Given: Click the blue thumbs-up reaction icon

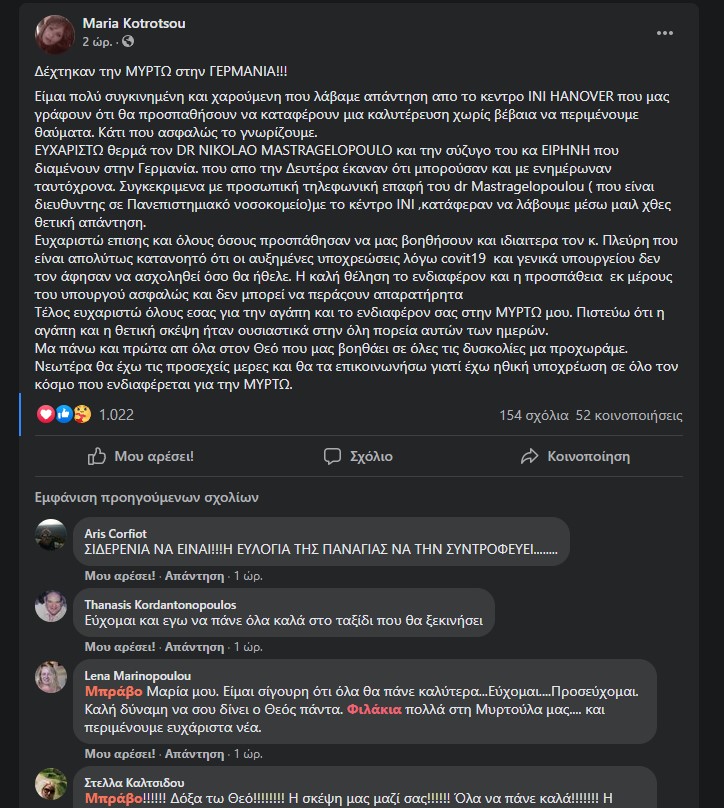Looking at the screenshot, I should click(64, 414).
